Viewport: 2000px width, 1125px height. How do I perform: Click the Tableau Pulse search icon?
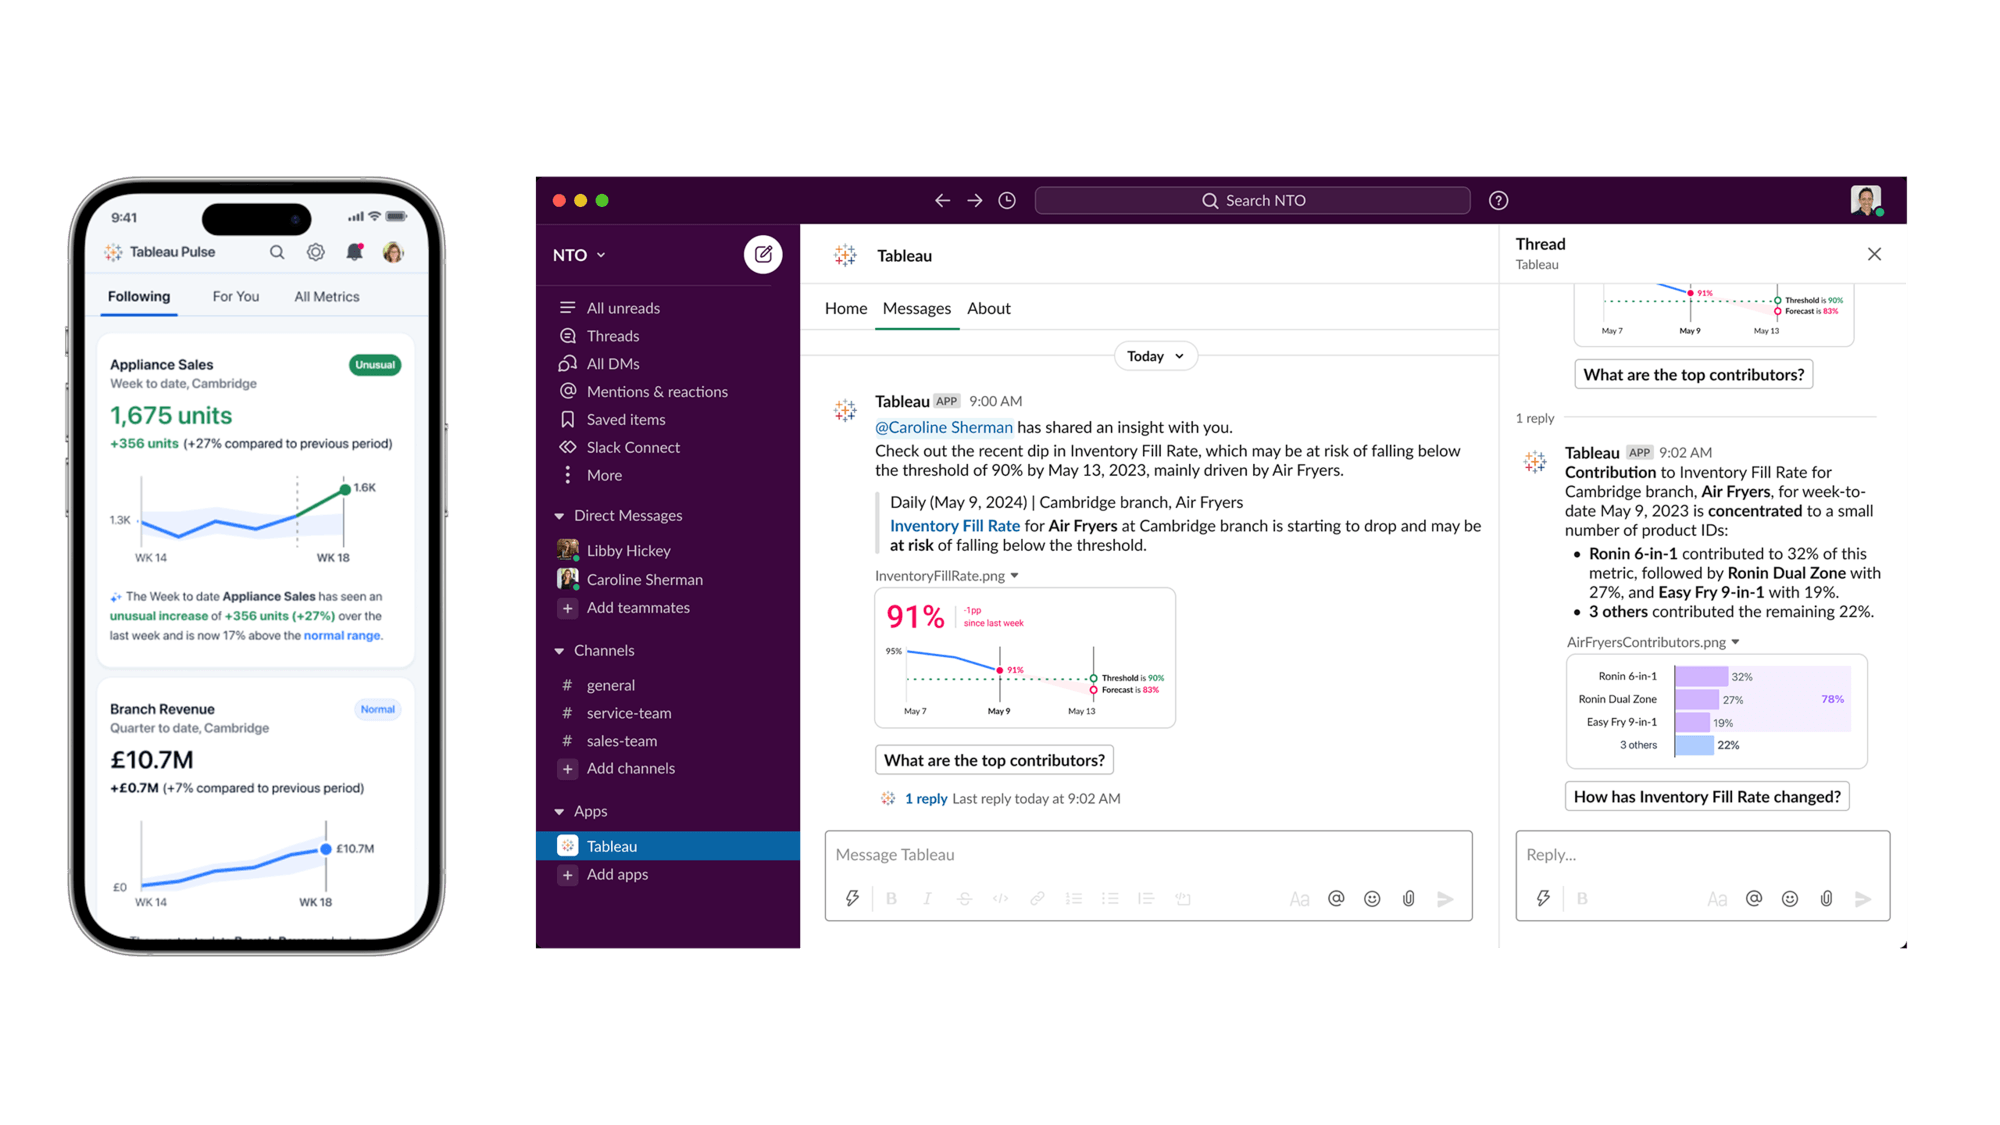pyautogui.click(x=276, y=253)
